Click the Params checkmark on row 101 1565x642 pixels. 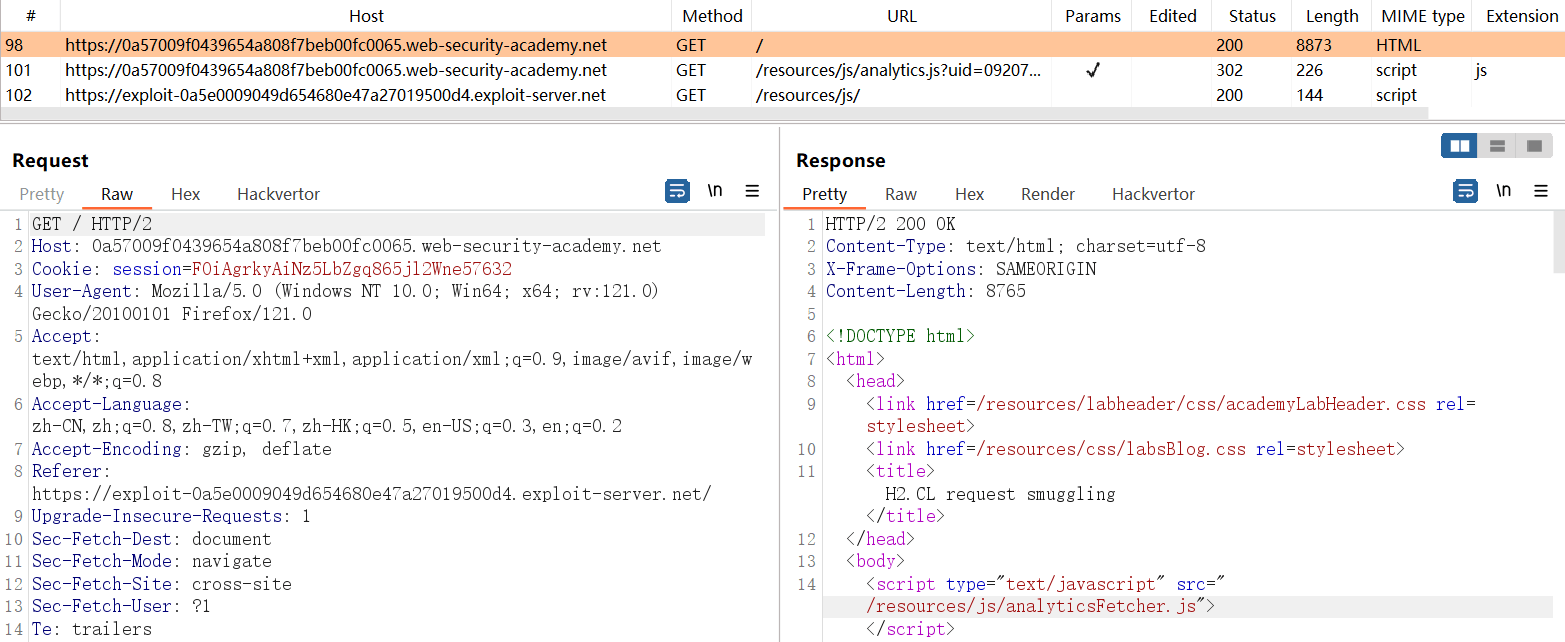pyautogui.click(x=1092, y=70)
